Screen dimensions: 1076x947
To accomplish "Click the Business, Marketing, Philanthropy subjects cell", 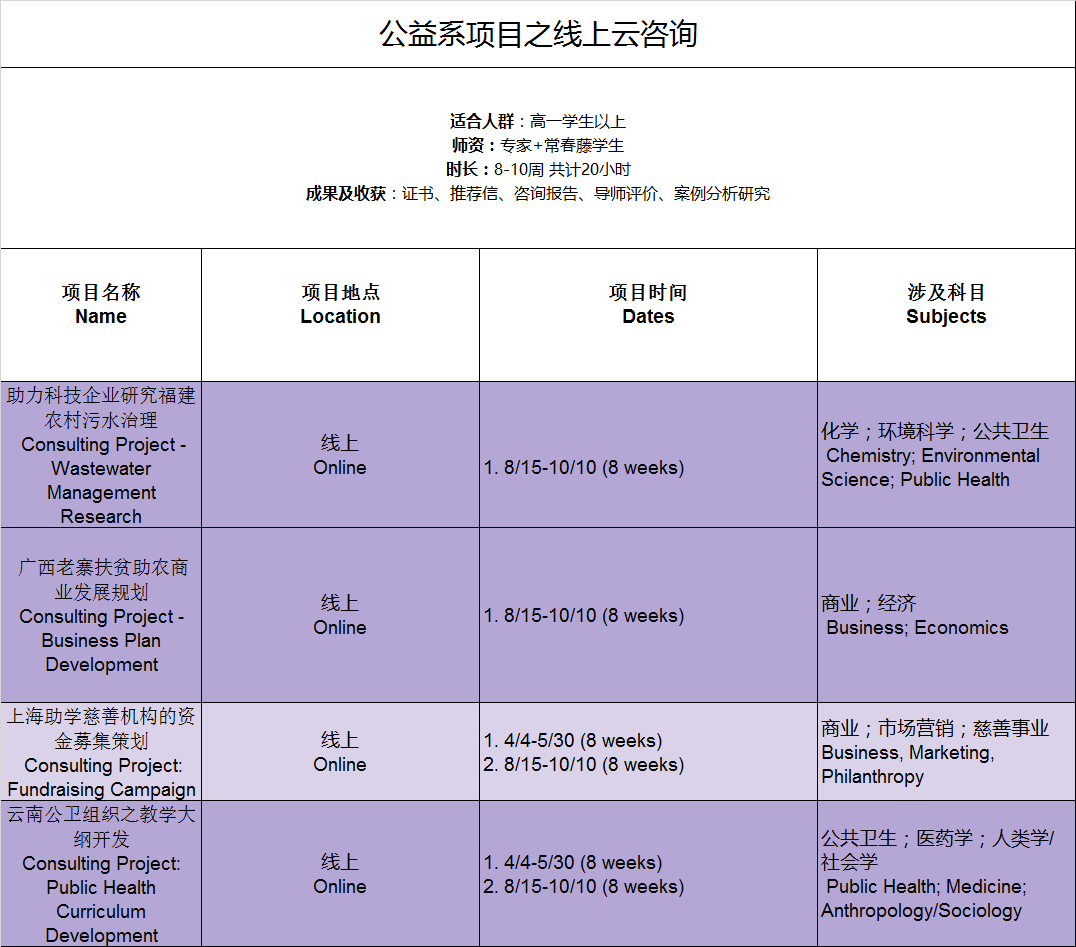I will click(946, 753).
